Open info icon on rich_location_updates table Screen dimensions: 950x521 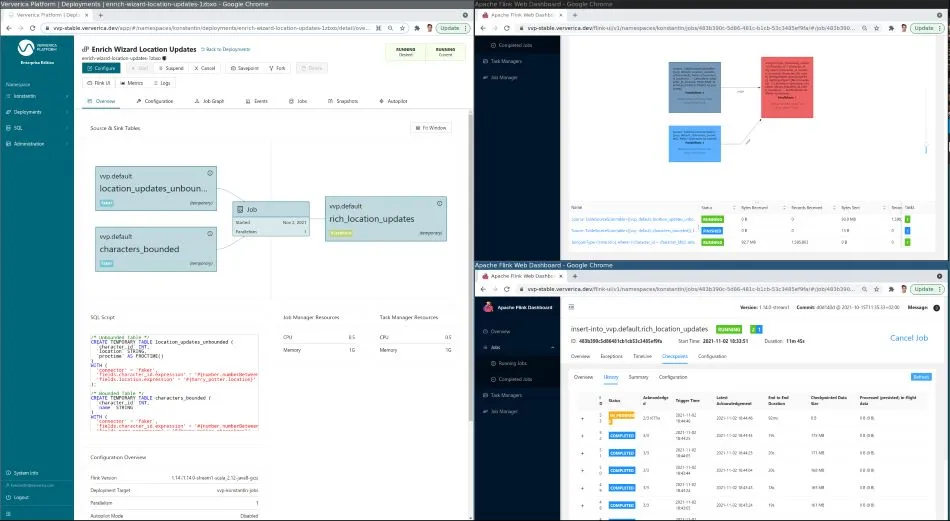point(440,204)
